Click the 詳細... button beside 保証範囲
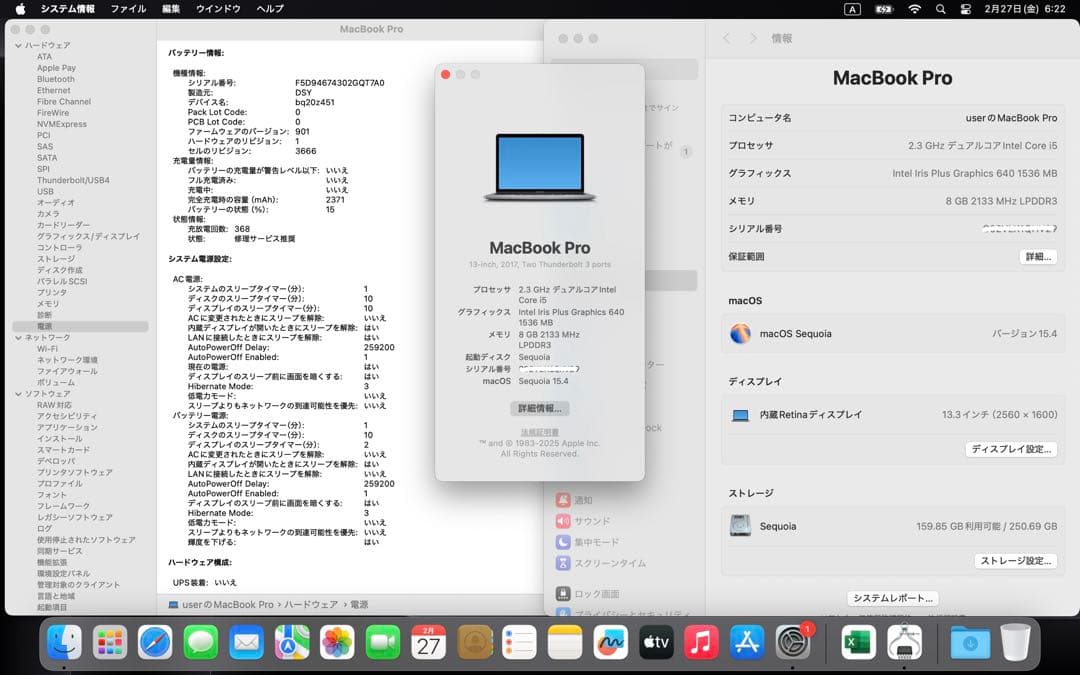Screen dimensions: 1080x675 1038,257
